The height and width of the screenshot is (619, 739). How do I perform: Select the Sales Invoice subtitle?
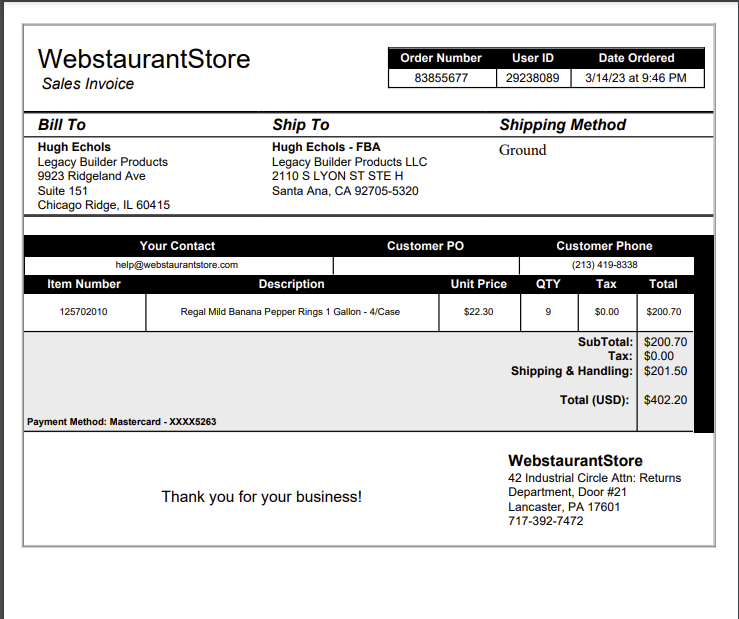point(88,84)
